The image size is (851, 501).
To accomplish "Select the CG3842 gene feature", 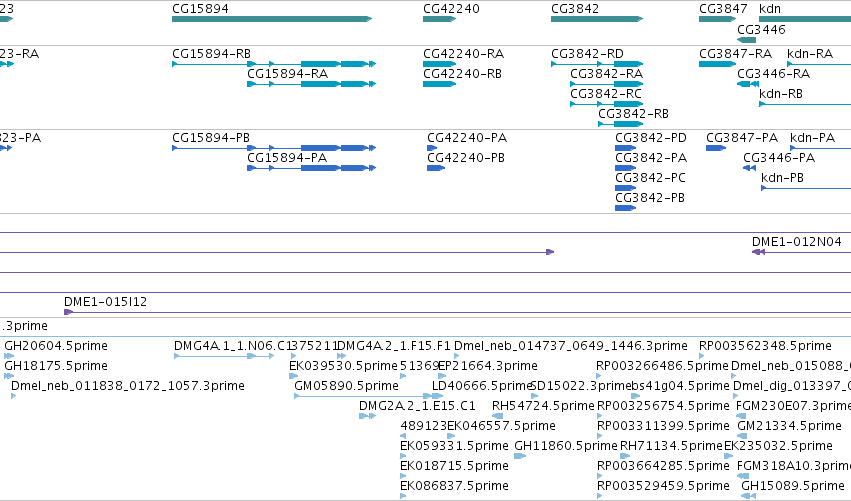I will pyautogui.click(x=597, y=19).
